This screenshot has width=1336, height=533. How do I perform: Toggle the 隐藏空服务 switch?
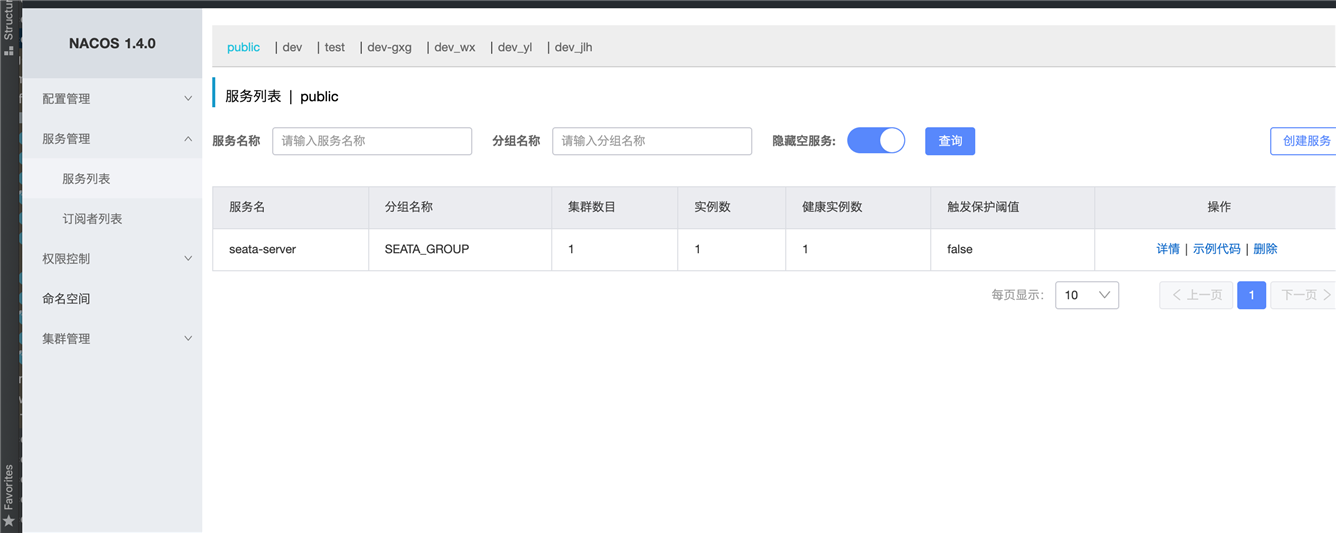pyautogui.click(x=876, y=141)
